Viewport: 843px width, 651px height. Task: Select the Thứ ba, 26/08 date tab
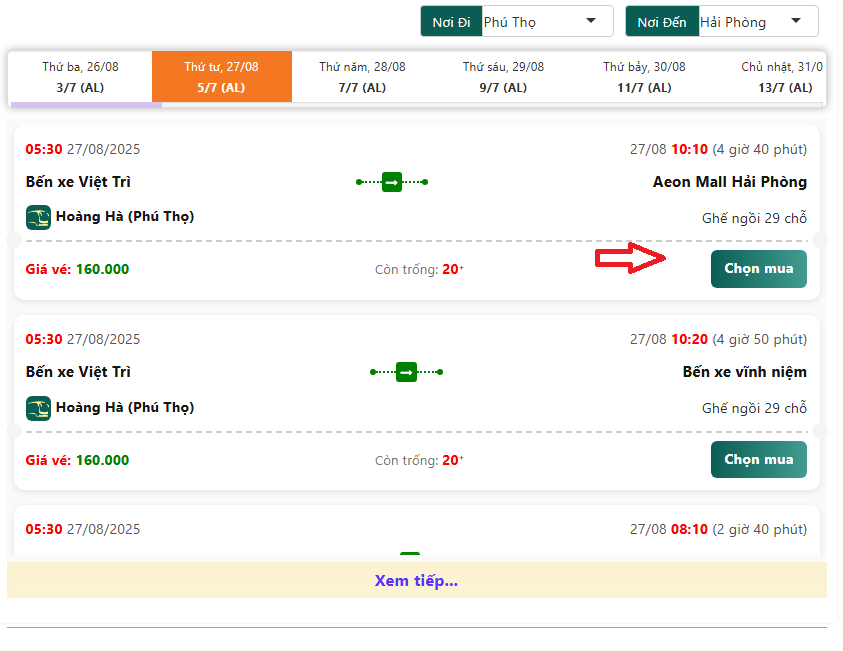coord(80,77)
